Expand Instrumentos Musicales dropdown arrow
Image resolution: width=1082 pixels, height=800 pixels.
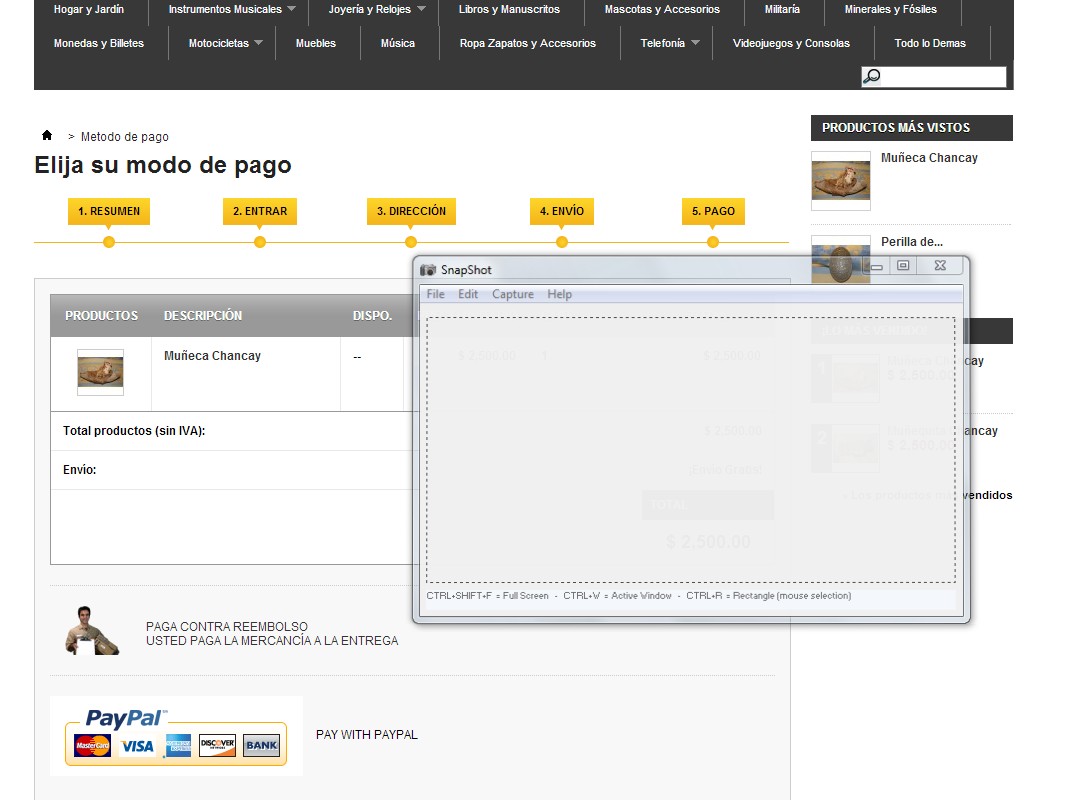tap(291, 10)
